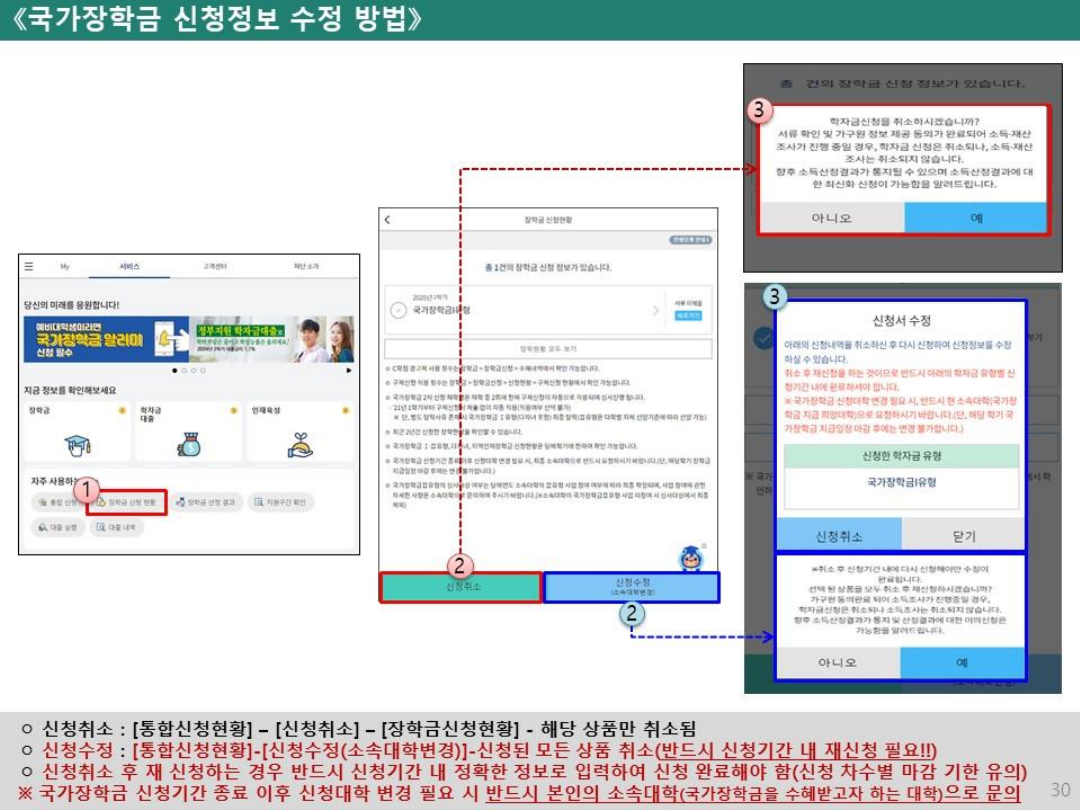Go to the 재단 소개 tab
1080x810 pixels.
[306, 266]
